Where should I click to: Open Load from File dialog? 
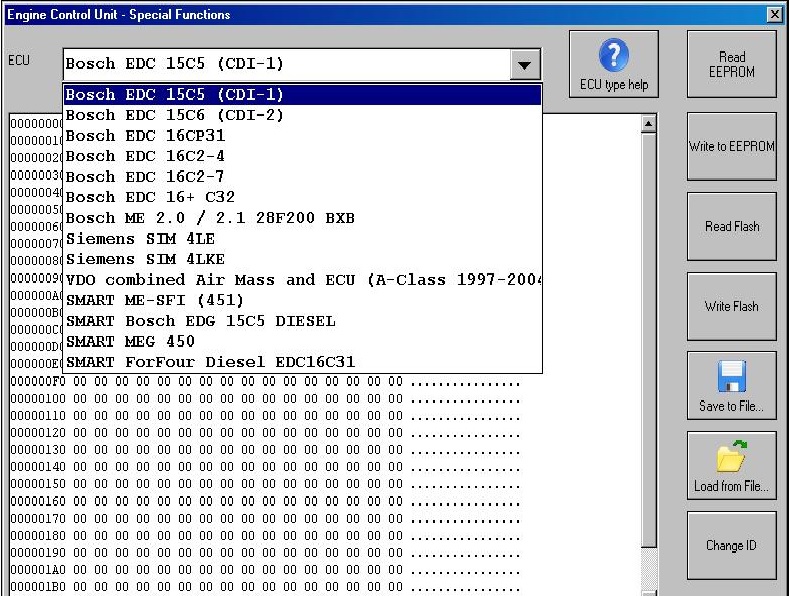click(731, 466)
